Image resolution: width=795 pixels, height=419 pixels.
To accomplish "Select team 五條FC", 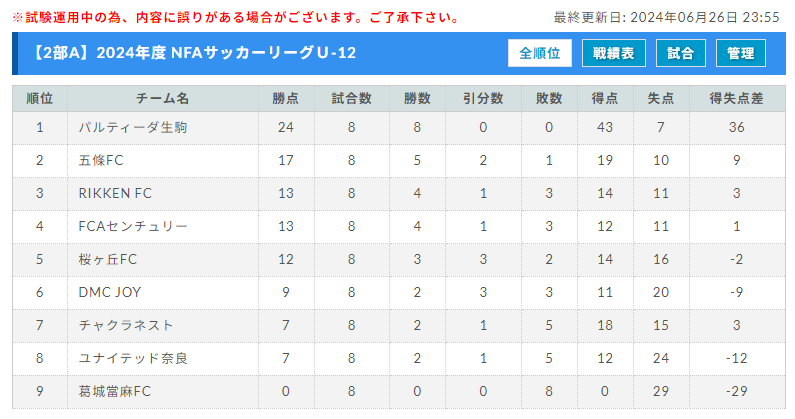I will click(x=101, y=160).
